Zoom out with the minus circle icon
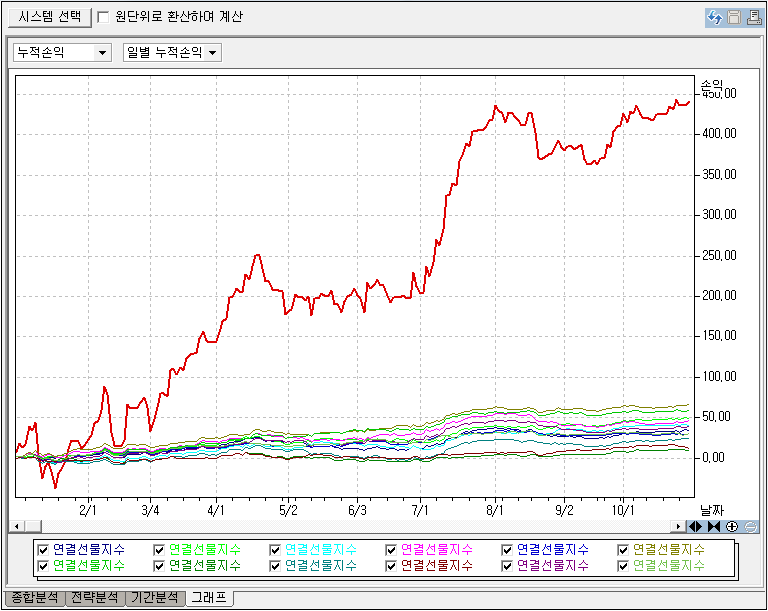Viewport: 768px width, 611px height. click(750, 526)
